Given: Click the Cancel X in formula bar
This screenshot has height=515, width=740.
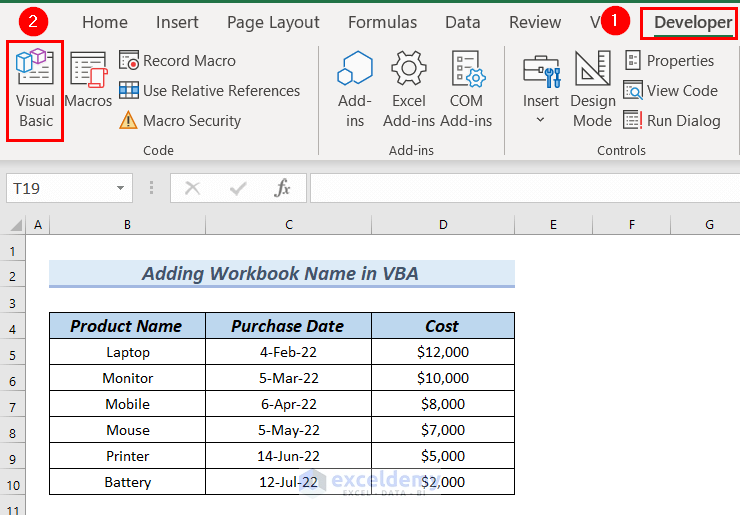Looking at the screenshot, I should coord(193,188).
